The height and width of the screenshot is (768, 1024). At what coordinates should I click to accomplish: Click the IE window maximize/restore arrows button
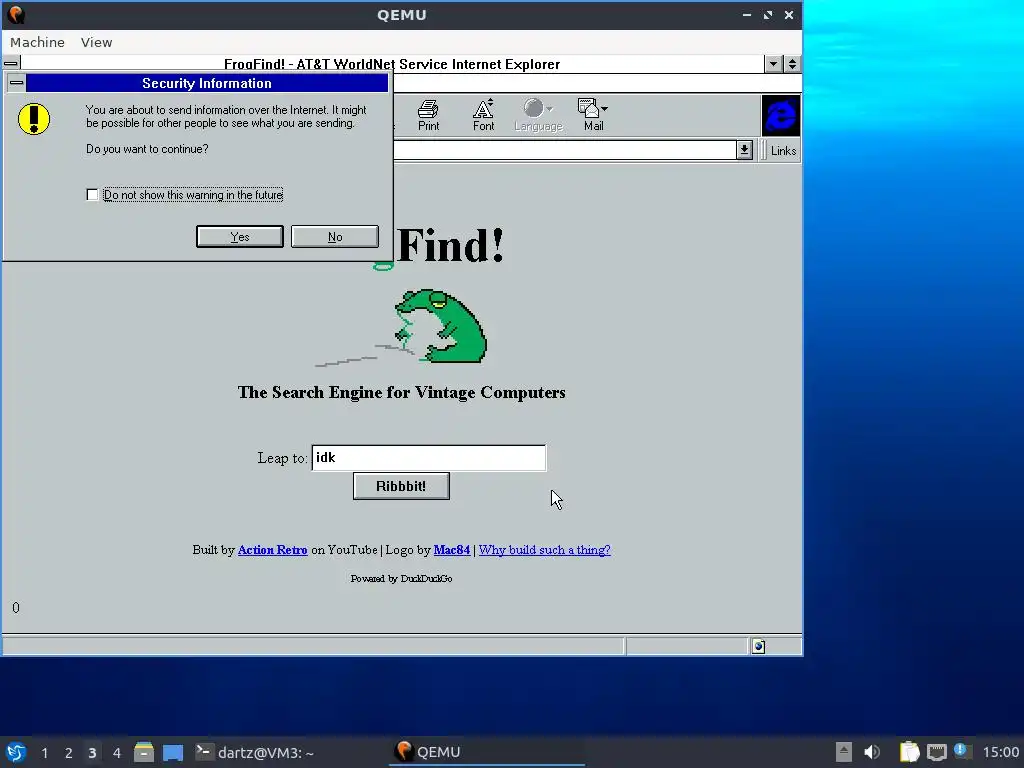(792, 64)
